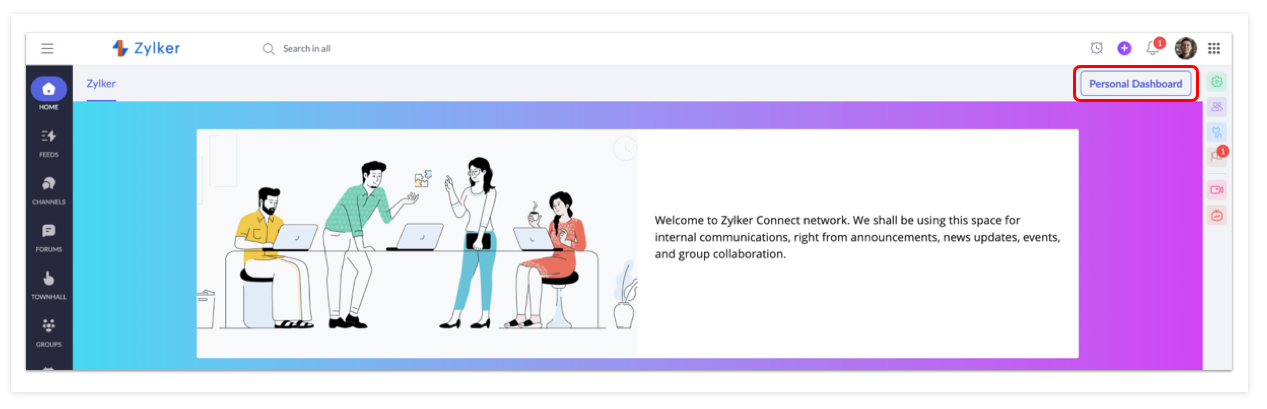Open the user profile avatar
The image size is (1267, 409).
coord(1186,48)
